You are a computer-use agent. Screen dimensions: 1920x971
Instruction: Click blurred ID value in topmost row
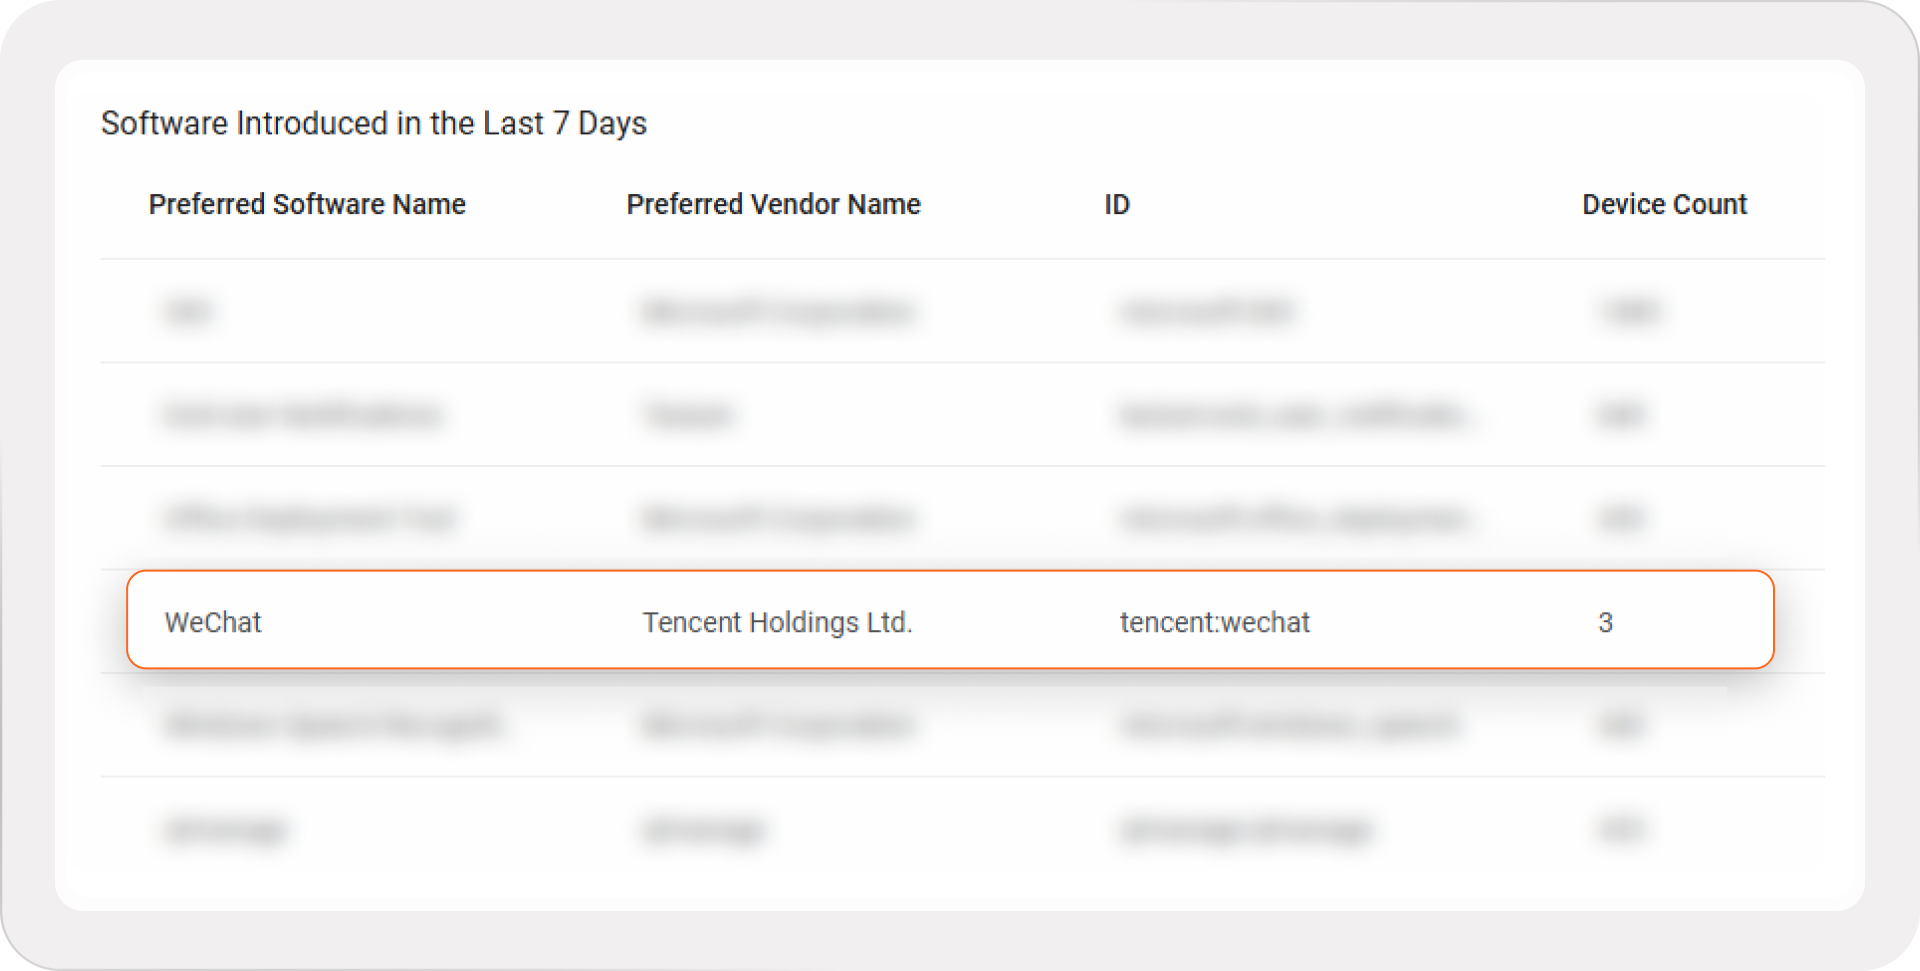click(1207, 312)
